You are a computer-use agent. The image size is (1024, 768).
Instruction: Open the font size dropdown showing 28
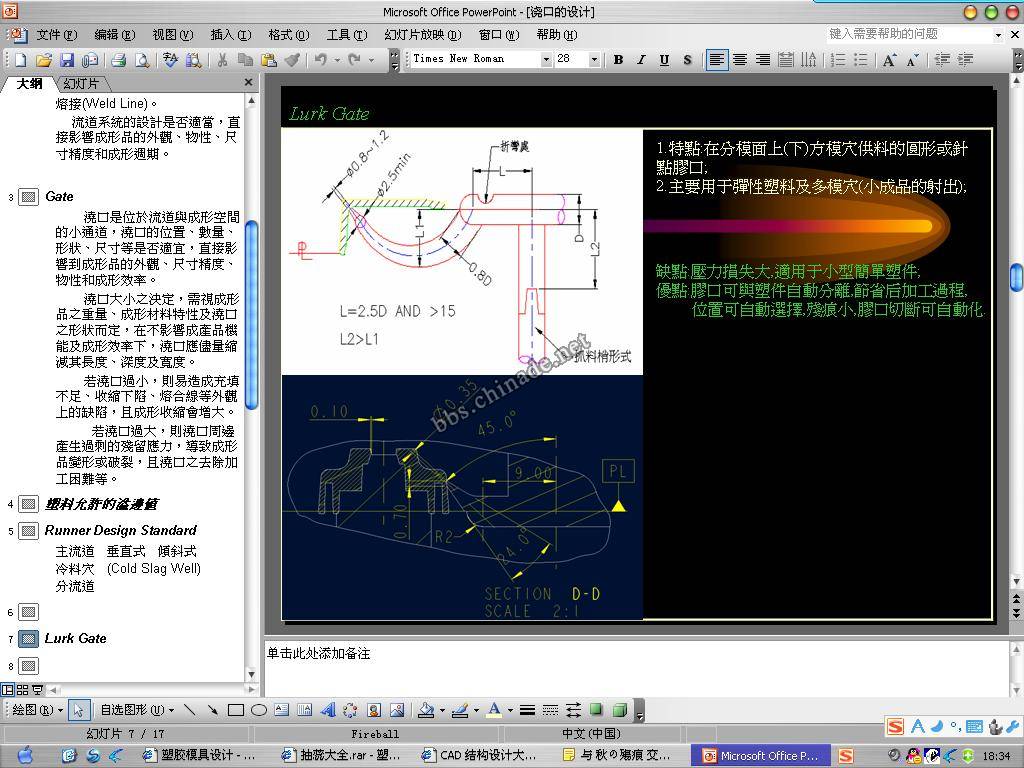coord(594,60)
